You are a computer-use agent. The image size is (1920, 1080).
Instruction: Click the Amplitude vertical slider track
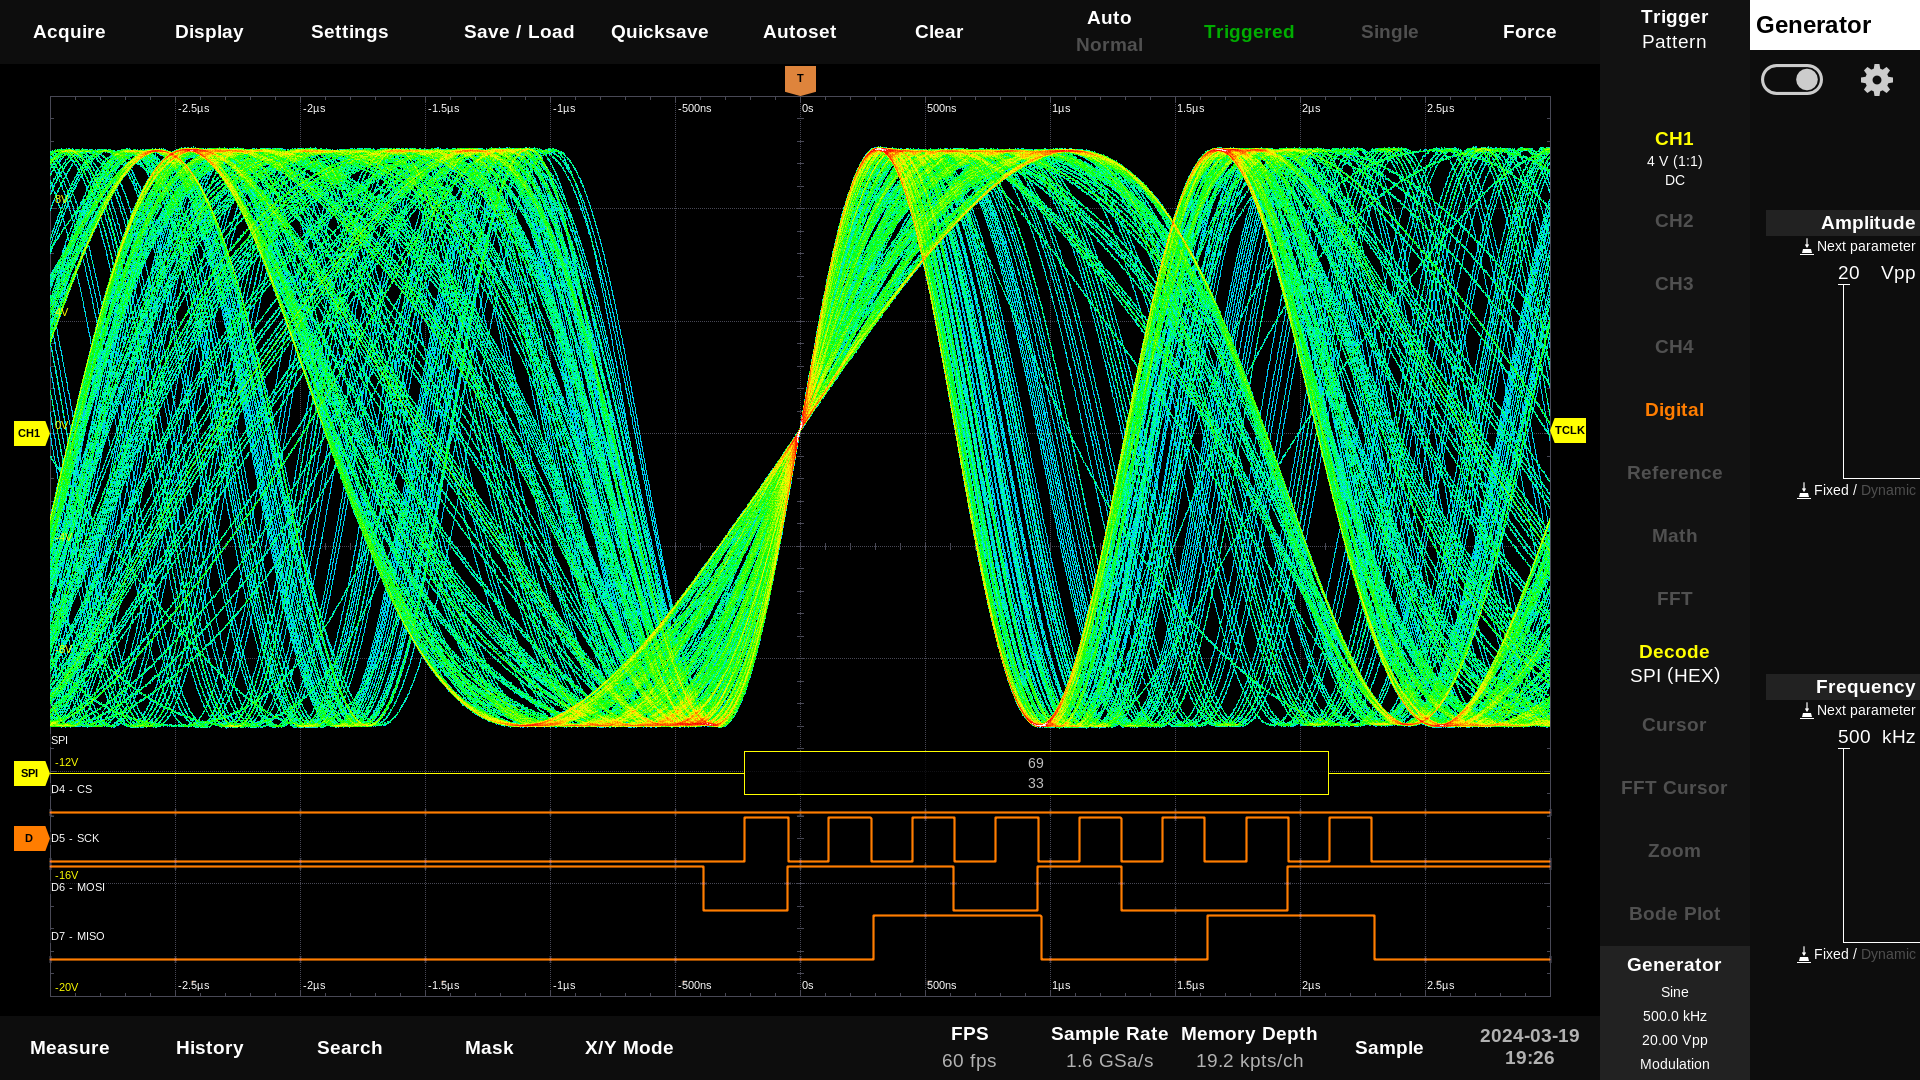point(1844,382)
